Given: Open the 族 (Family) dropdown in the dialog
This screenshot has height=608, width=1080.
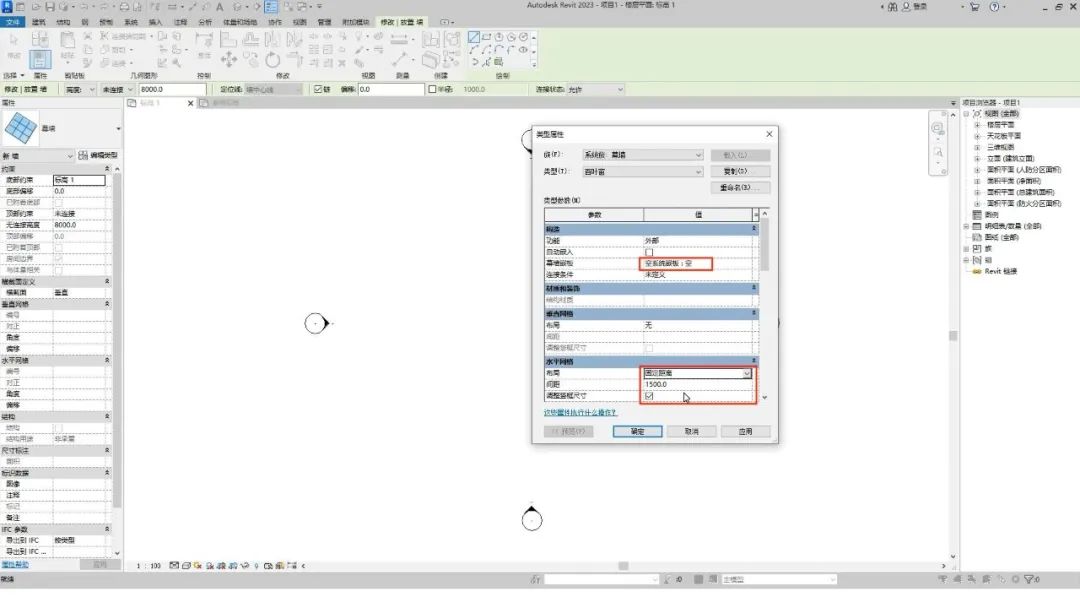Looking at the screenshot, I should (x=643, y=155).
